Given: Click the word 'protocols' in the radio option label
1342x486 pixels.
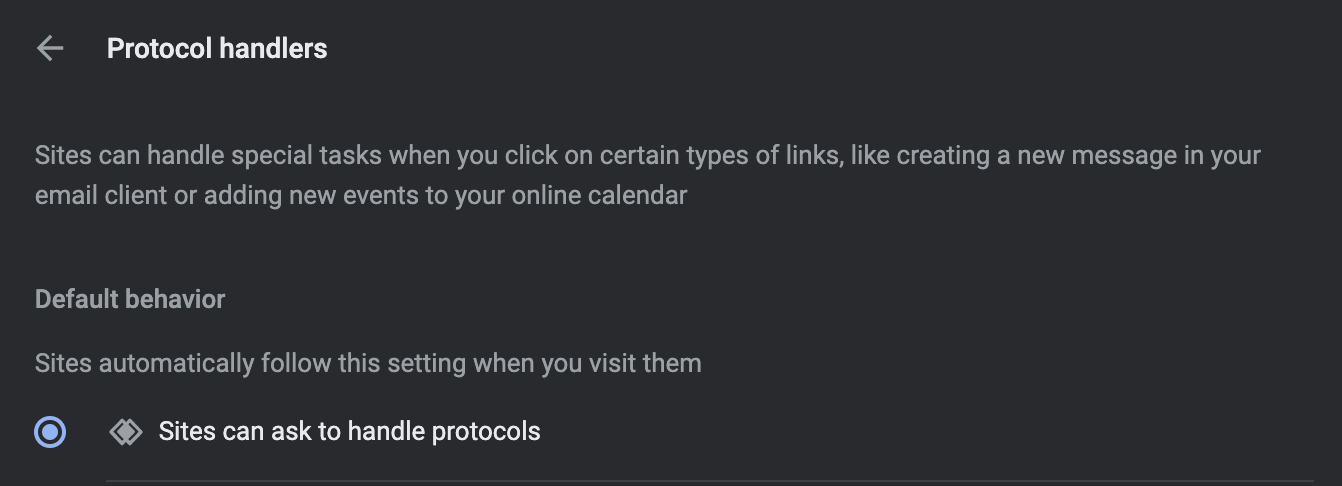Looking at the screenshot, I should pyautogui.click(x=487, y=432).
